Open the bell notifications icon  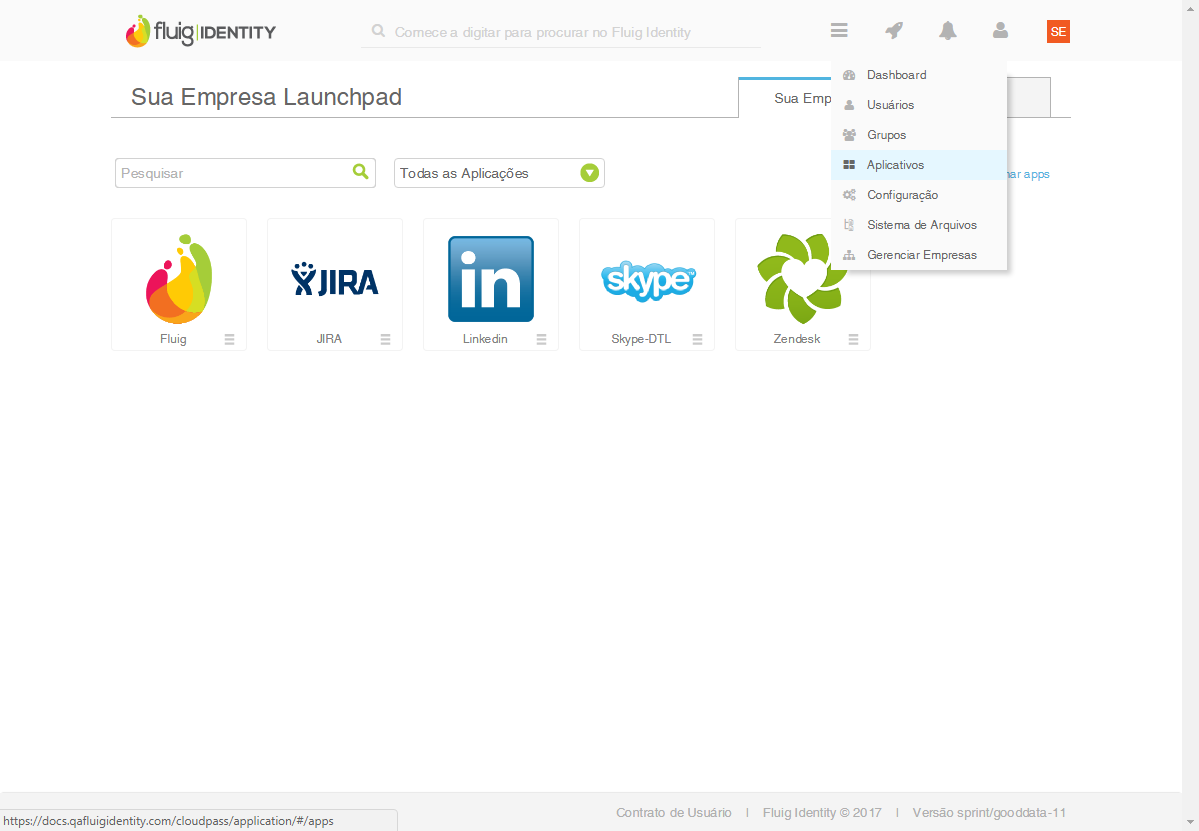947,31
